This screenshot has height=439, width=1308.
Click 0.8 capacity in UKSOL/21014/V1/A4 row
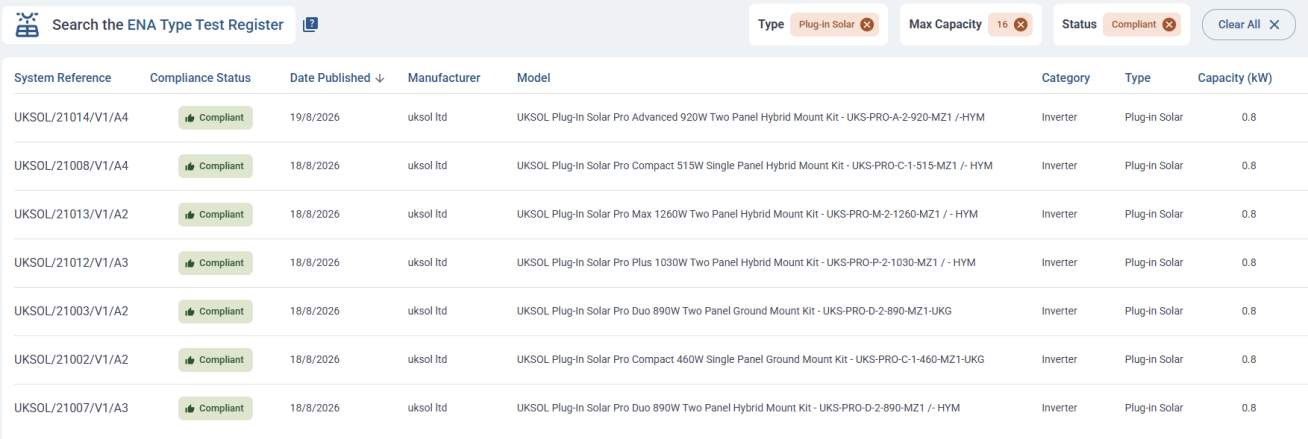1248,118
